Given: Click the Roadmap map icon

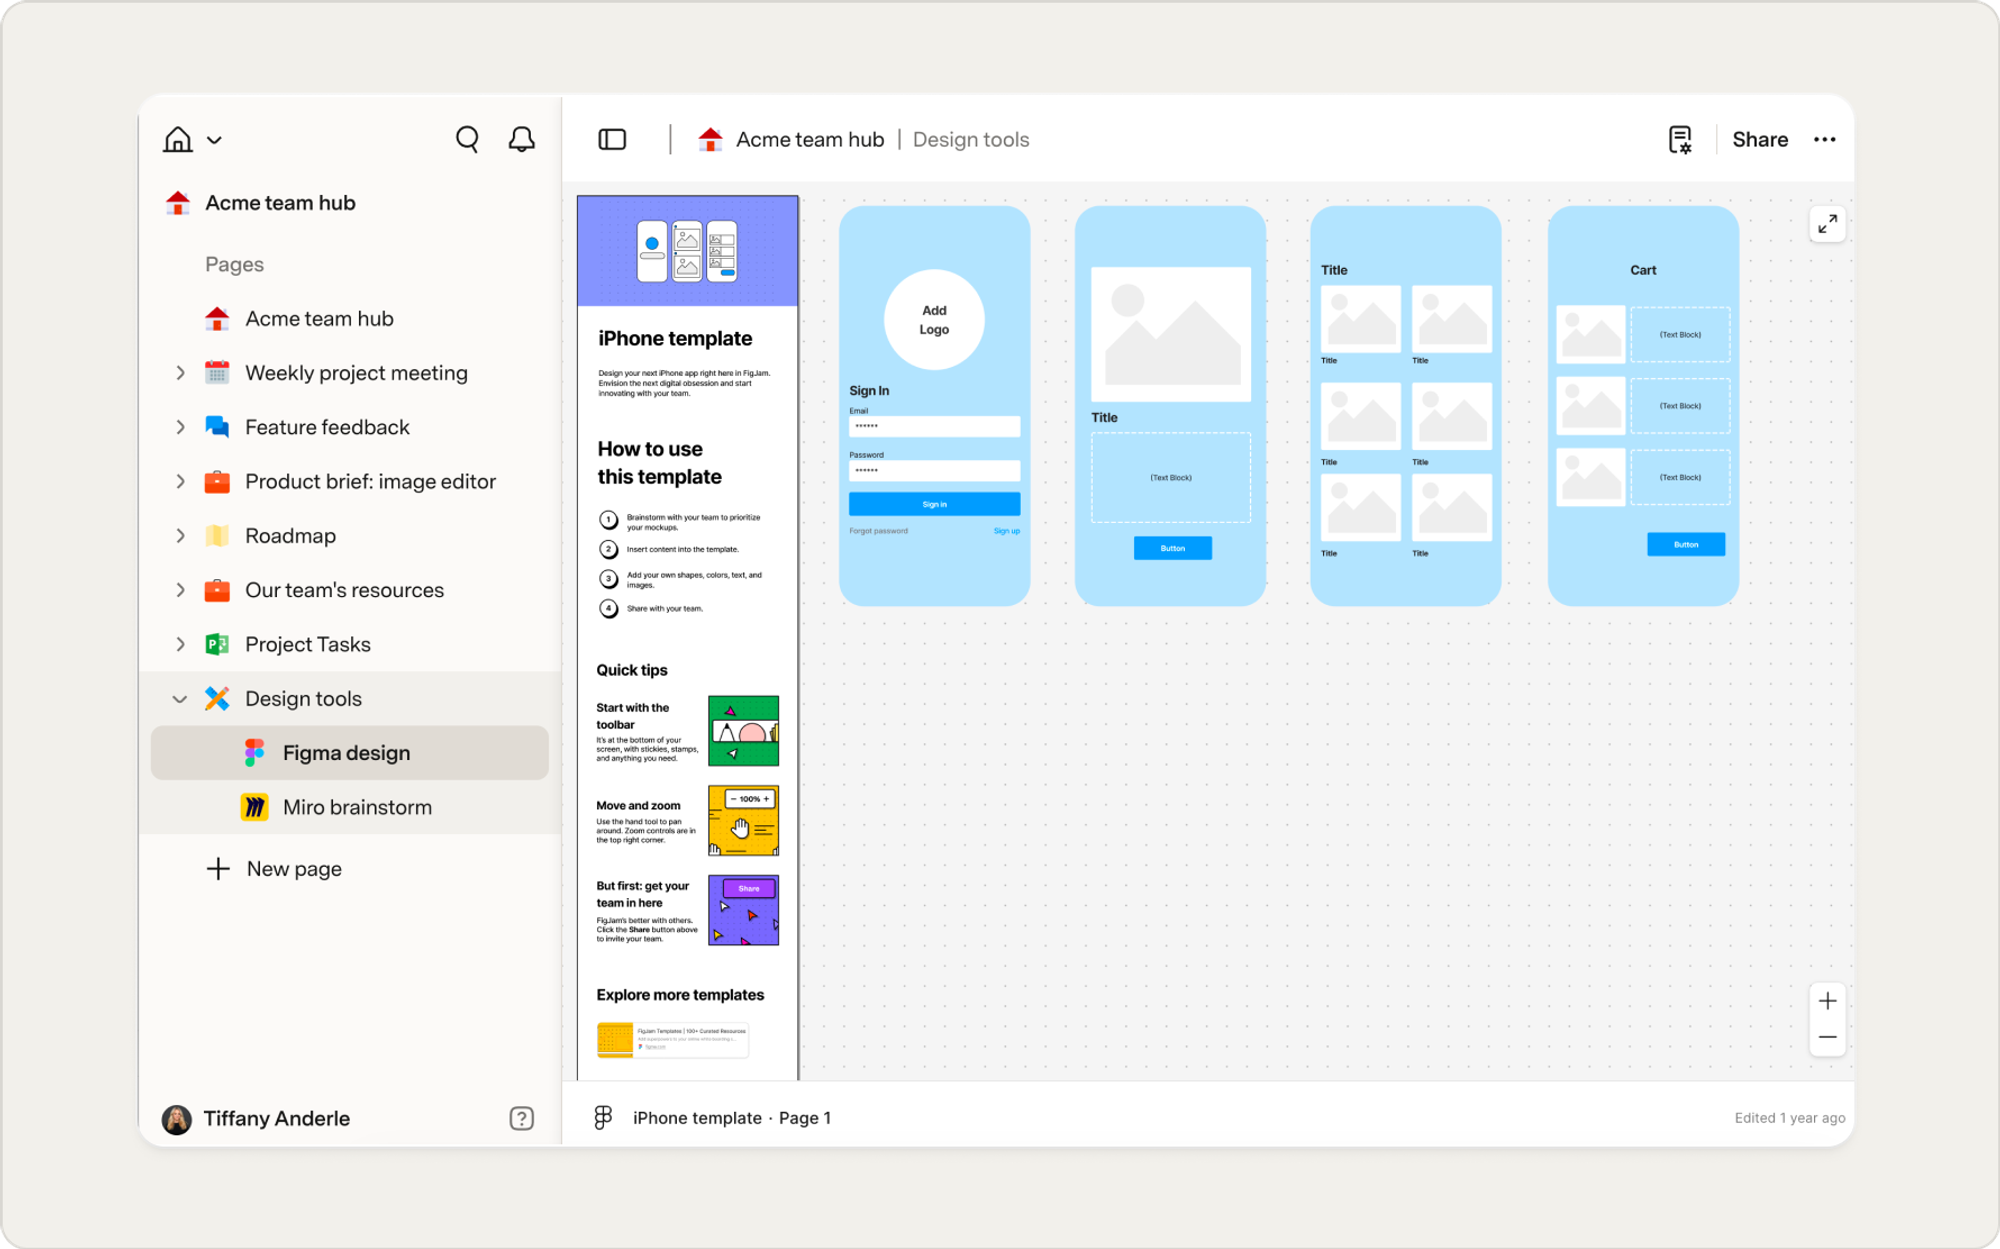Looking at the screenshot, I should pyautogui.click(x=217, y=536).
